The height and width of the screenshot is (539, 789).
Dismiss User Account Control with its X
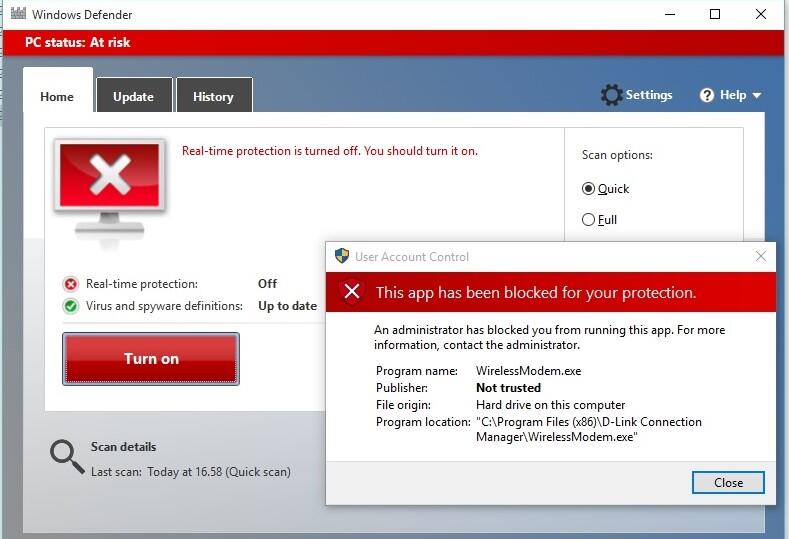761,256
